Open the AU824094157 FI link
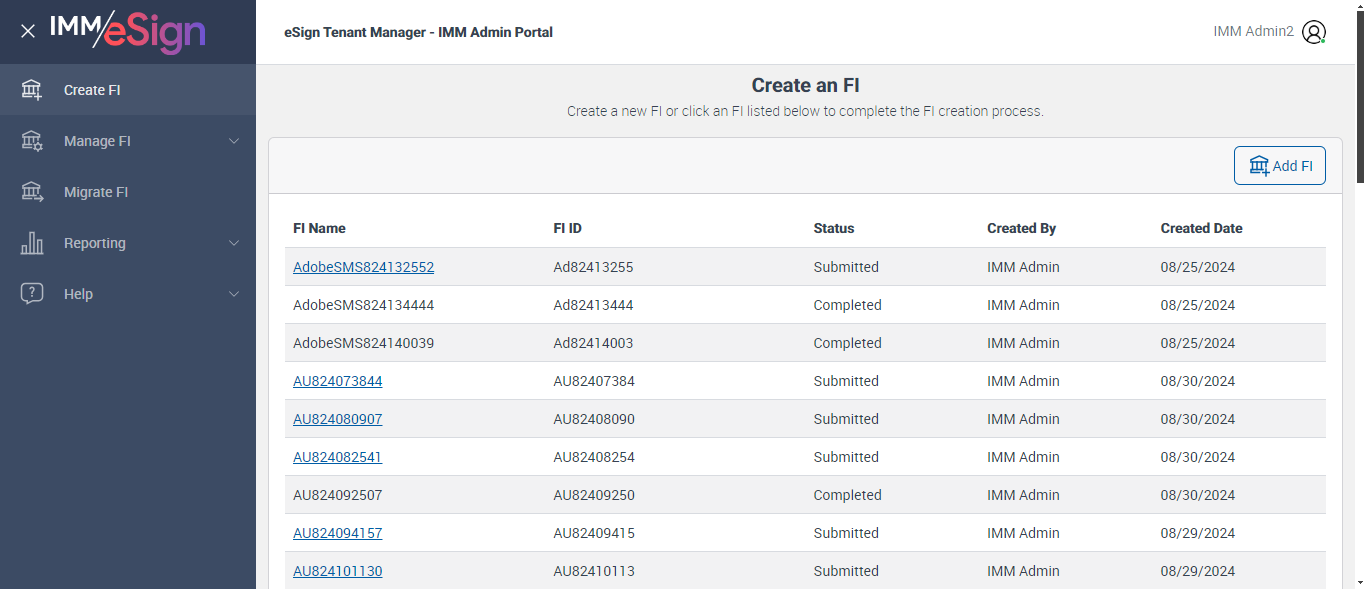 pos(337,533)
